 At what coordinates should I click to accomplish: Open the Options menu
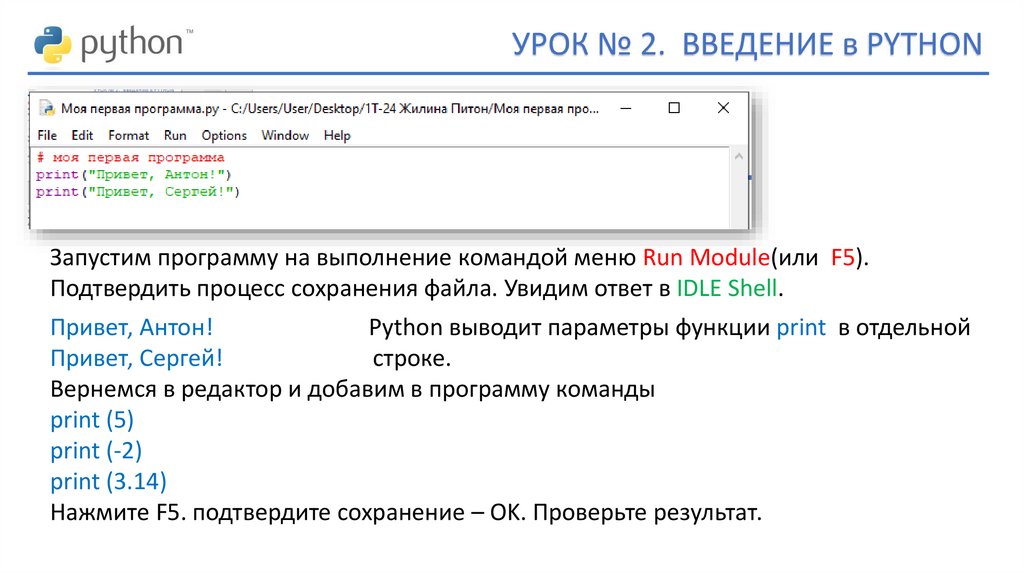coord(224,135)
